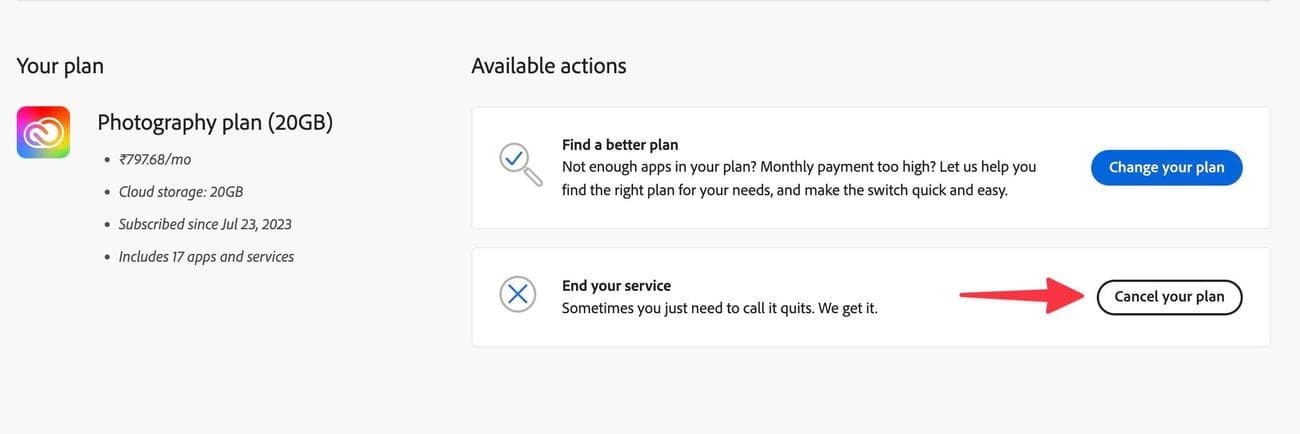Click the ₹797.68/mo price text

click(157, 158)
